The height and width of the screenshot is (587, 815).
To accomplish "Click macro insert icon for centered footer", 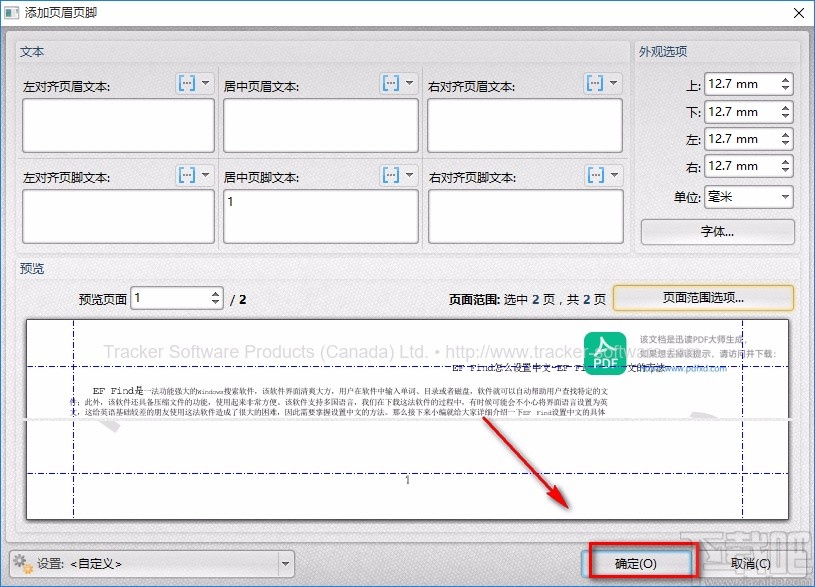I will coord(391,175).
